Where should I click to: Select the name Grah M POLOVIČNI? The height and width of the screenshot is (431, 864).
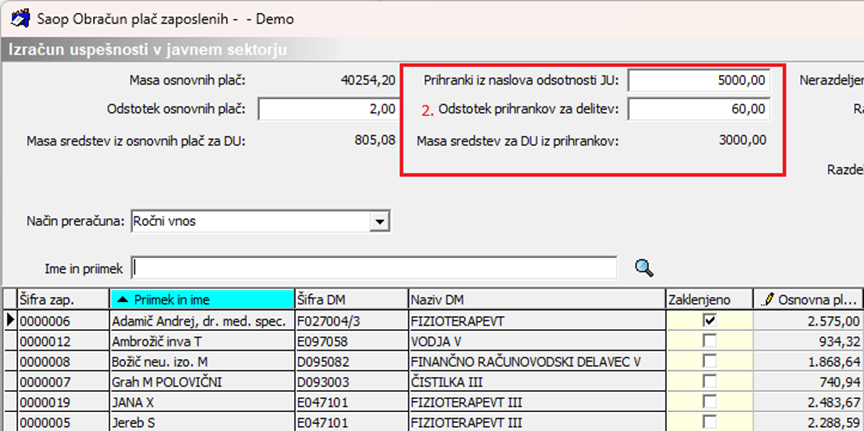pos(167,382)
